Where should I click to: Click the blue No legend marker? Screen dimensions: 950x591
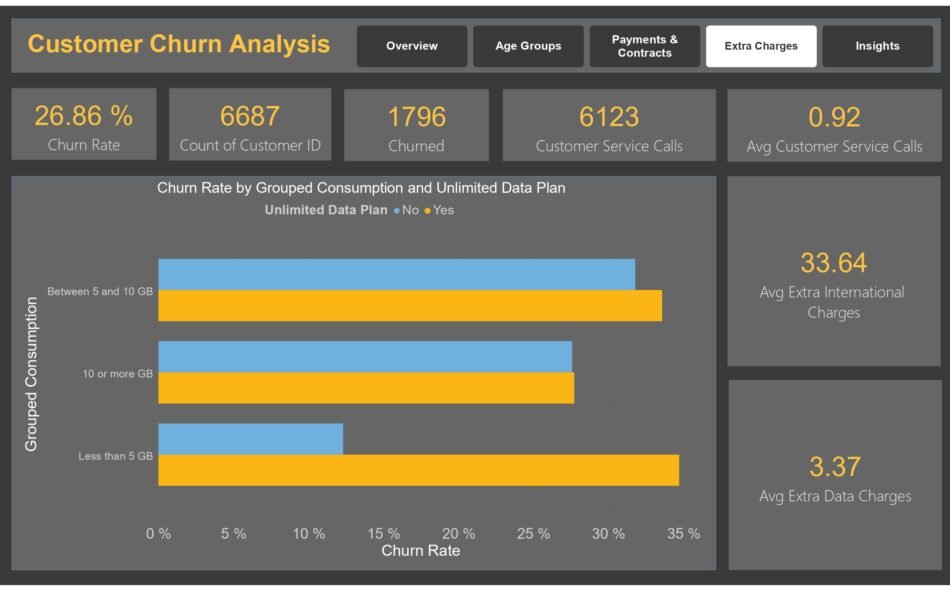pos(397,211)
